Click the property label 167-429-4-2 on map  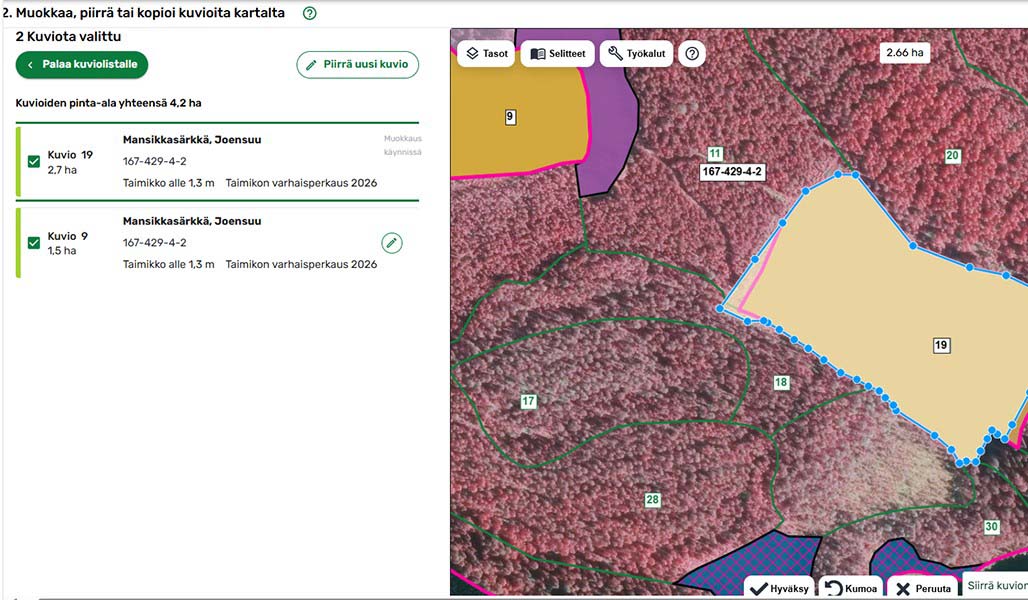732,172
